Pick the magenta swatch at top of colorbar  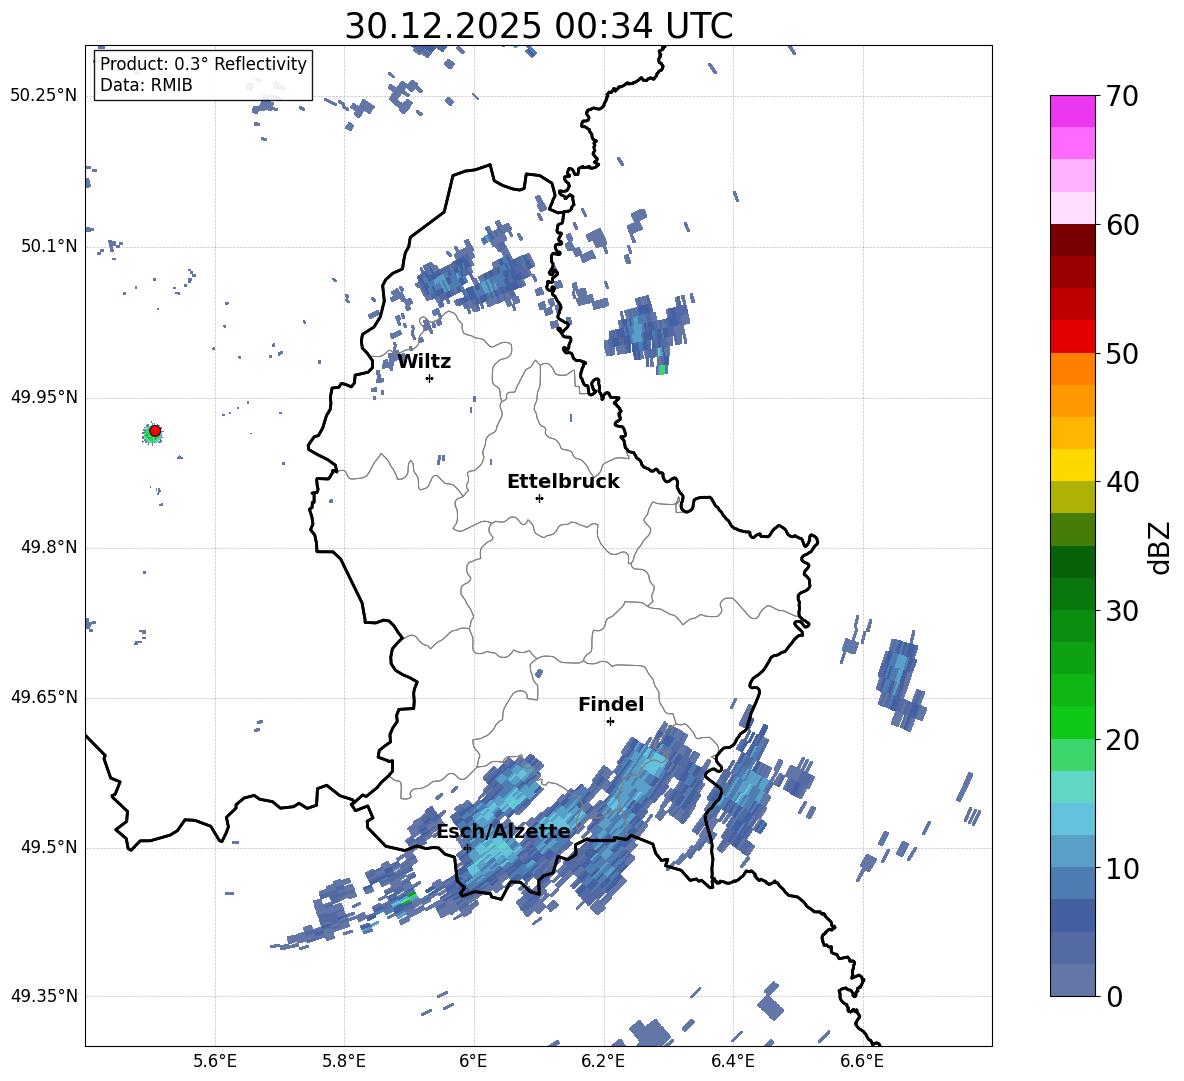tap(1073, 111)
